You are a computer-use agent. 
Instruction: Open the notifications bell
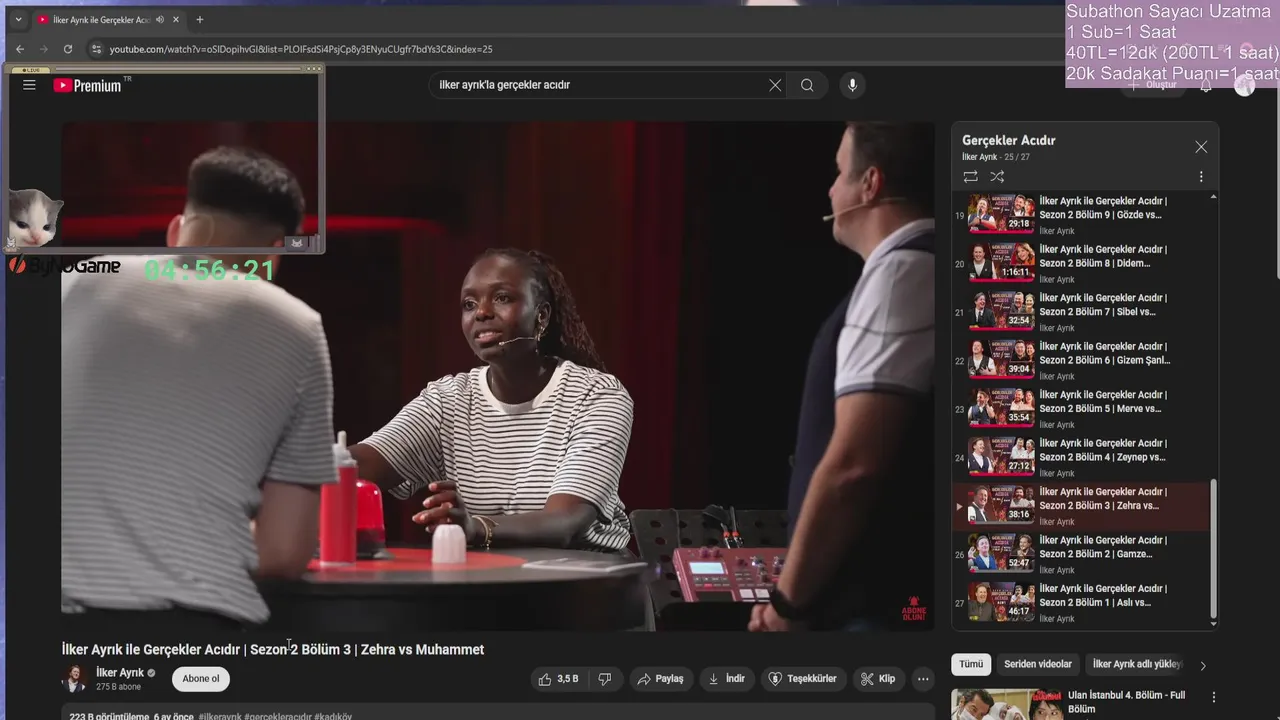pyautogui.click(x=1206, y=86)
